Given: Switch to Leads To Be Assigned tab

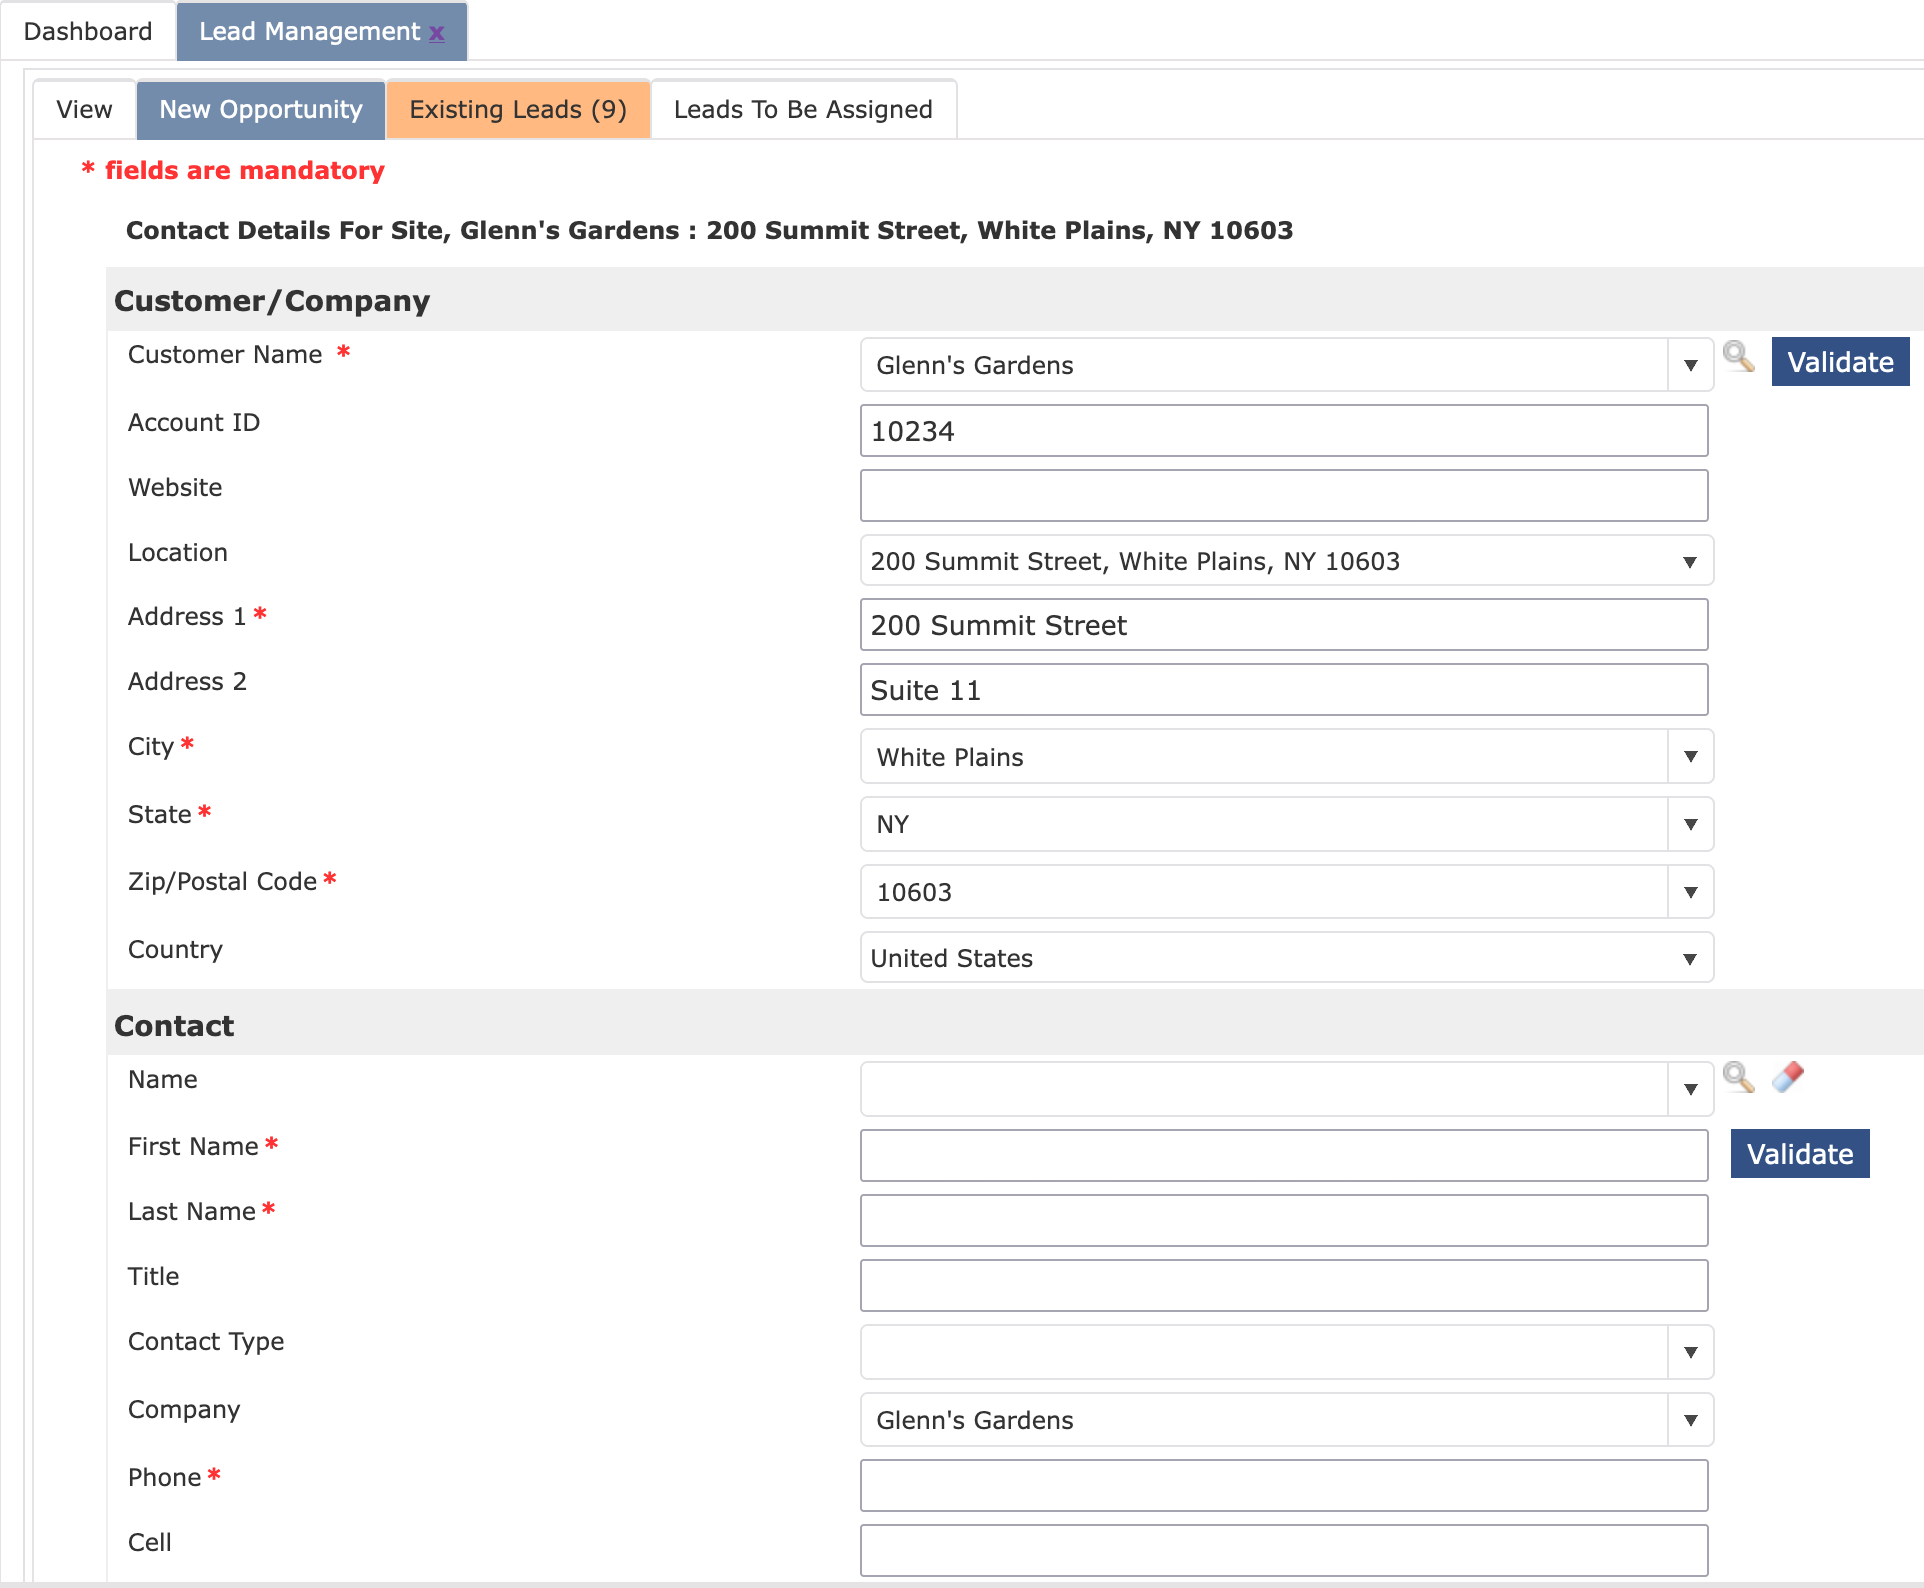Looking at the screenshot, I should click(x=803, y=110).
